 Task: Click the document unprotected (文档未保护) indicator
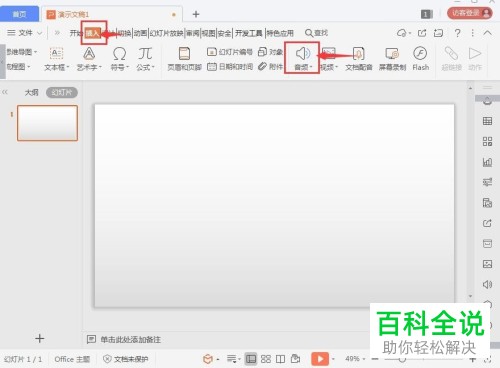[126, 359]
